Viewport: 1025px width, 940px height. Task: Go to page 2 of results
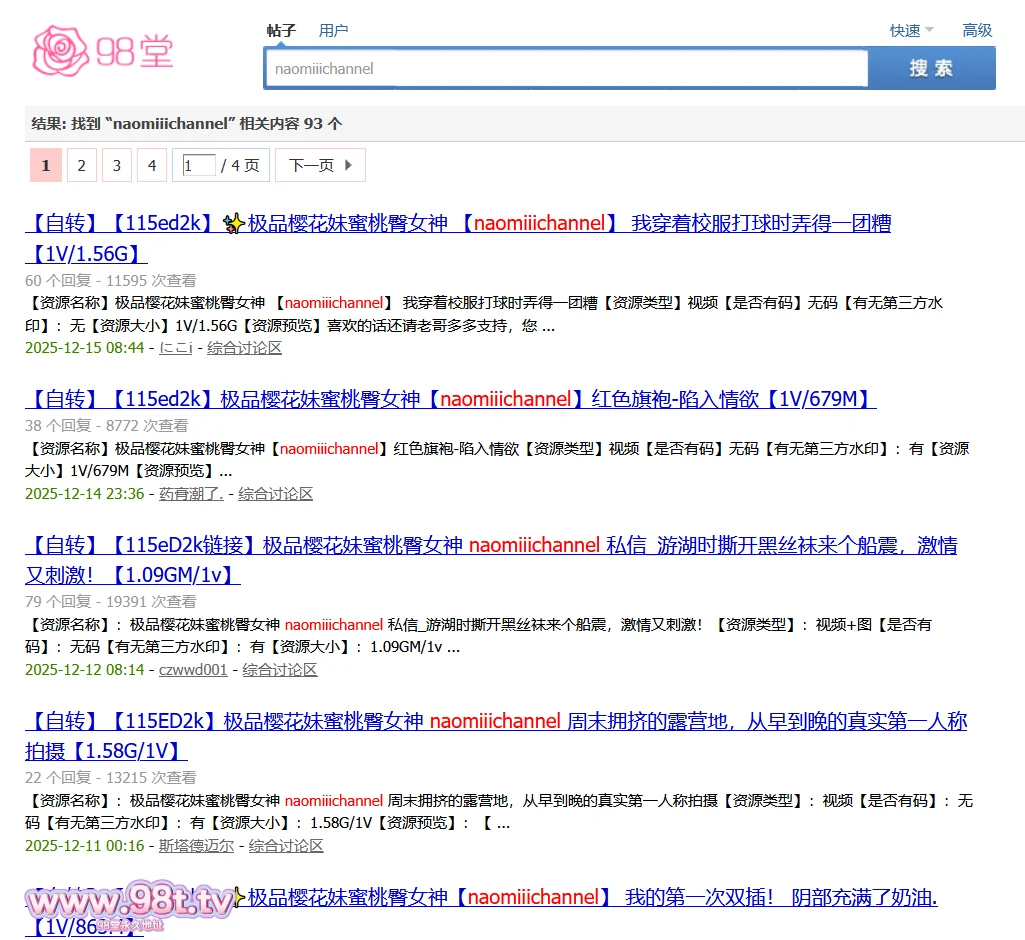coord(81,165)
